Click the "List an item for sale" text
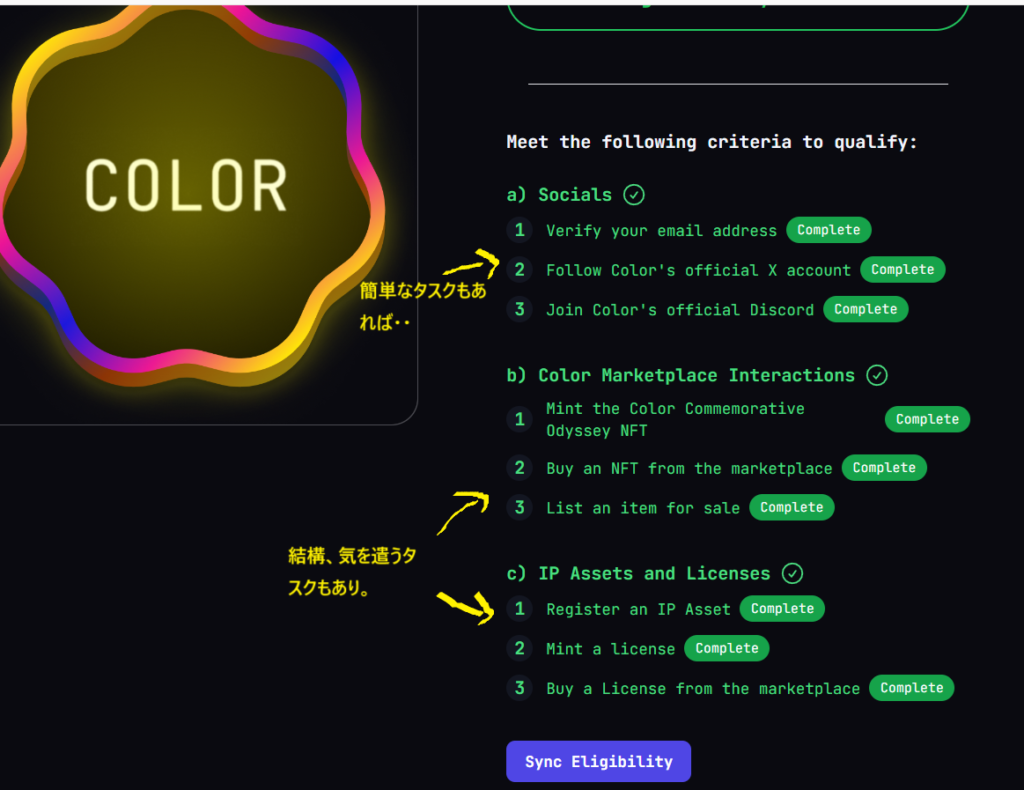This screenshot has width=1024, height=790. pyautogui.click(x=643, y=508)
